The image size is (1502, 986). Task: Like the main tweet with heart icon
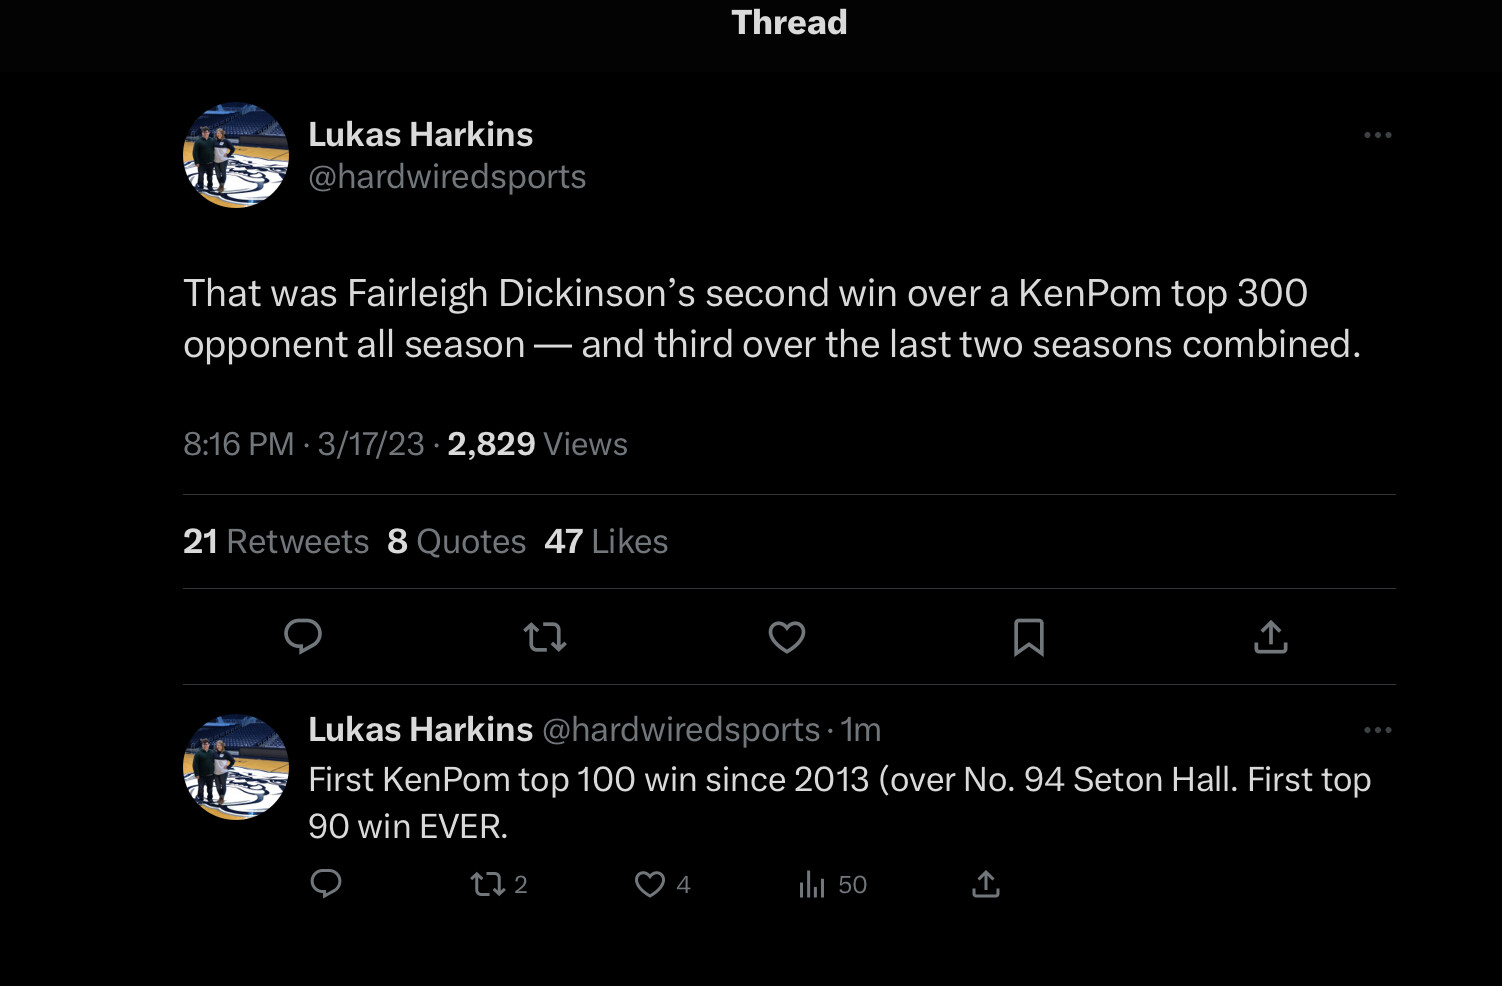pos(787,637)
